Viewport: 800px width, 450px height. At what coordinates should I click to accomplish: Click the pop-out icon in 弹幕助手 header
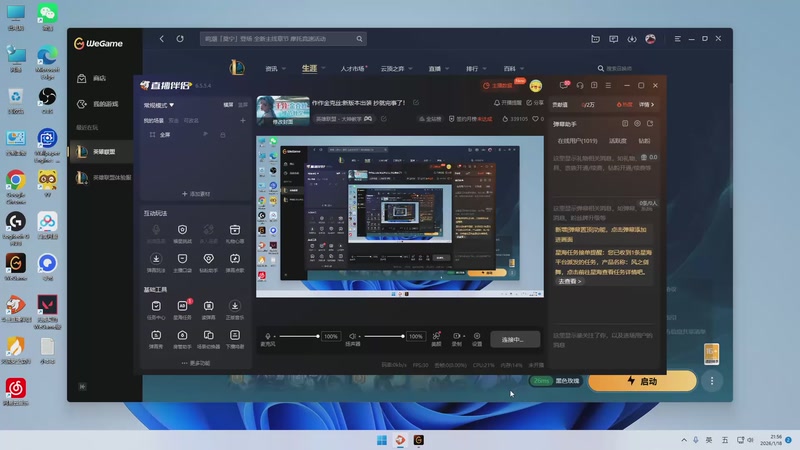click(650, 123)
